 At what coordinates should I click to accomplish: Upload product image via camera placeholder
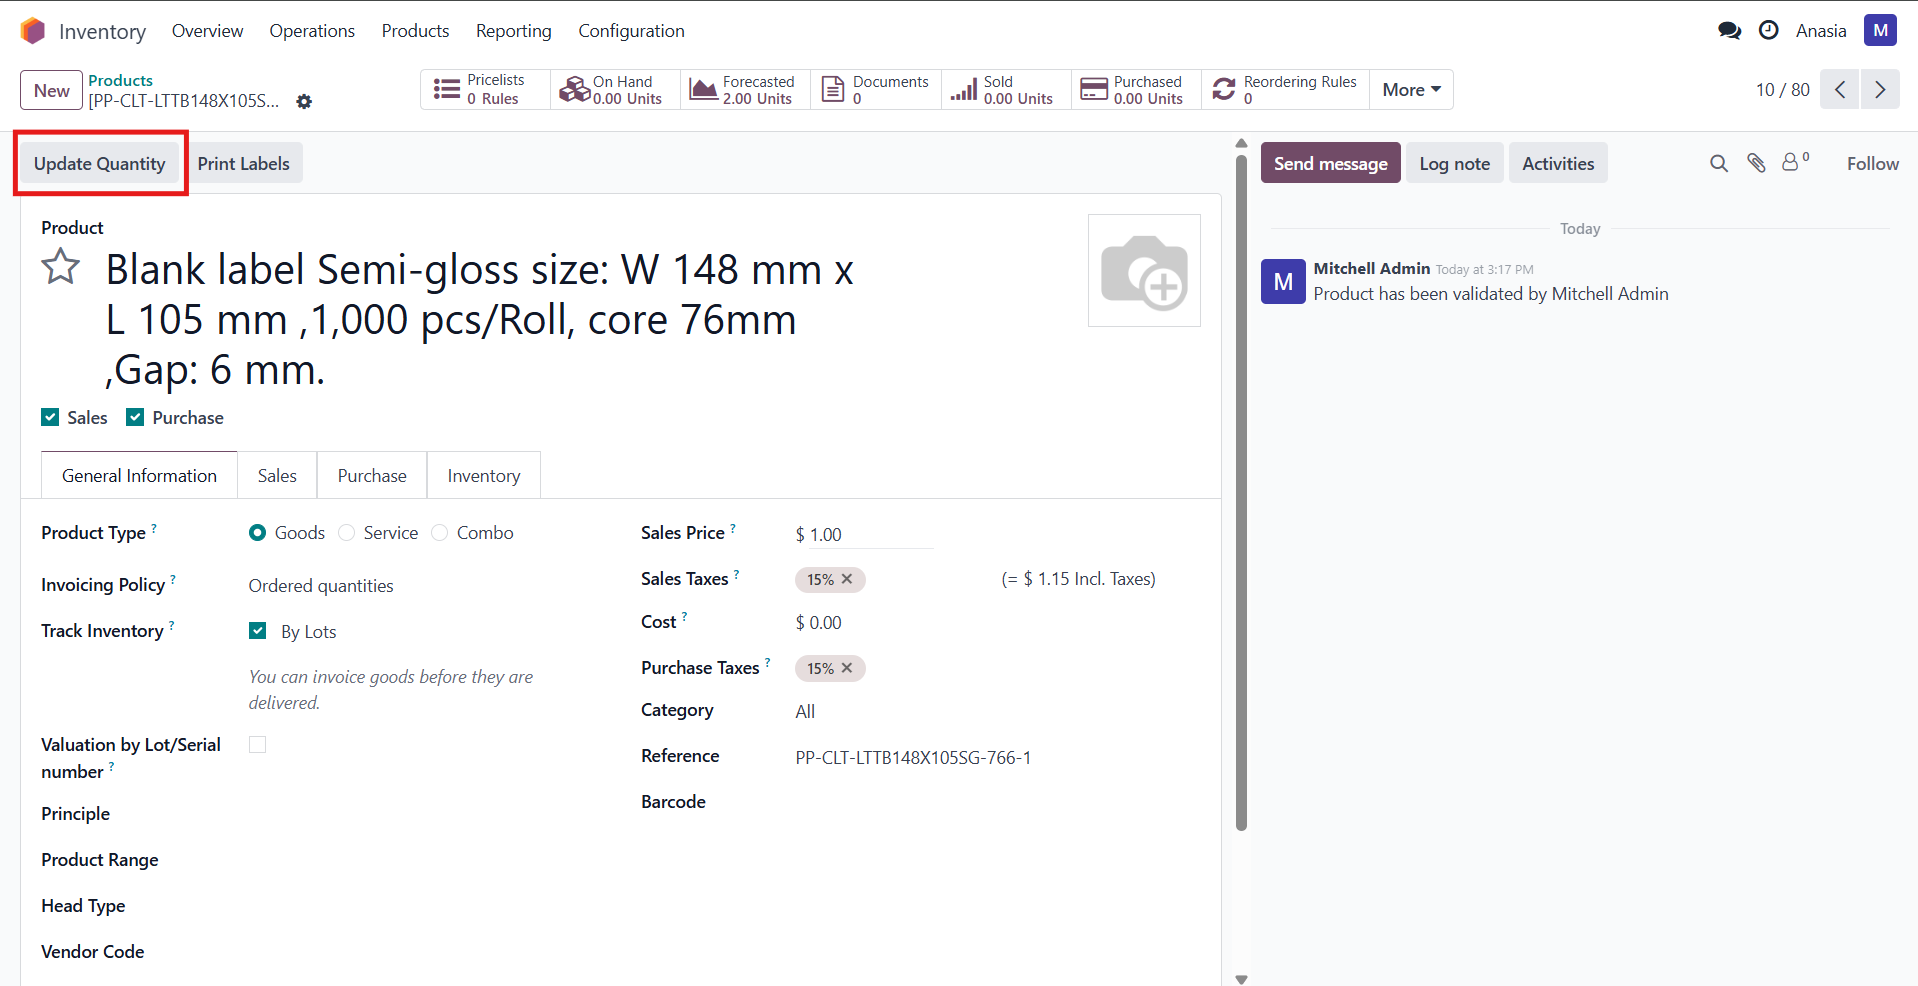[1144, 271]
